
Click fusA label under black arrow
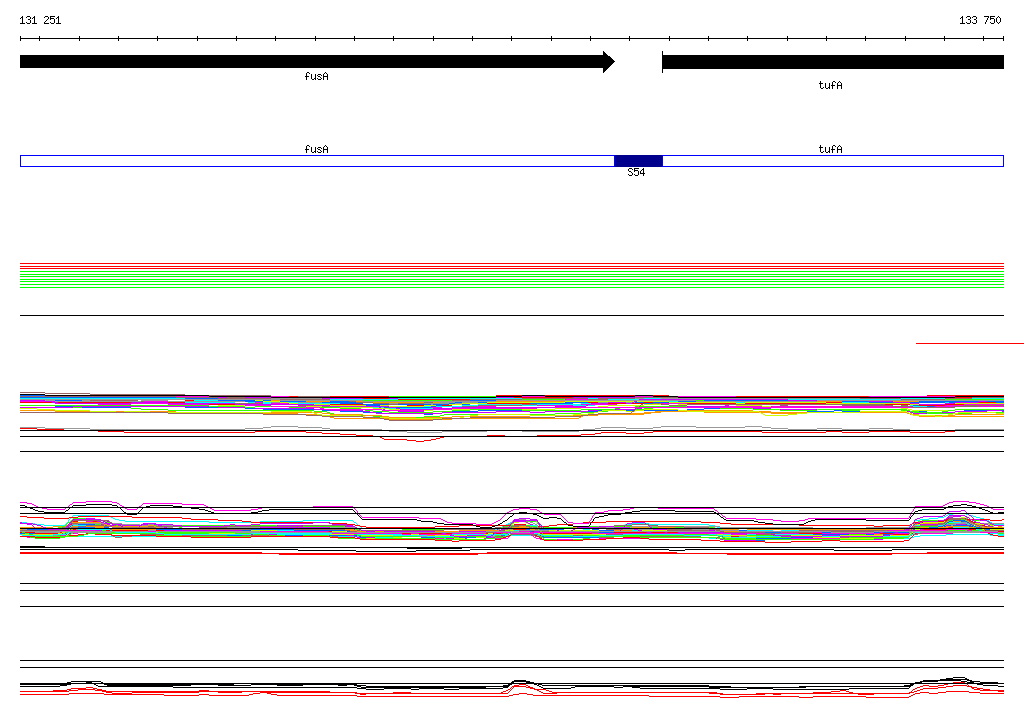tap(317, 76)
